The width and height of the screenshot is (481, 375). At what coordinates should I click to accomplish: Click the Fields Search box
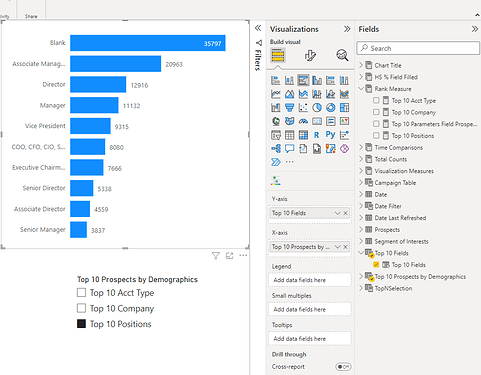(418, 48)
